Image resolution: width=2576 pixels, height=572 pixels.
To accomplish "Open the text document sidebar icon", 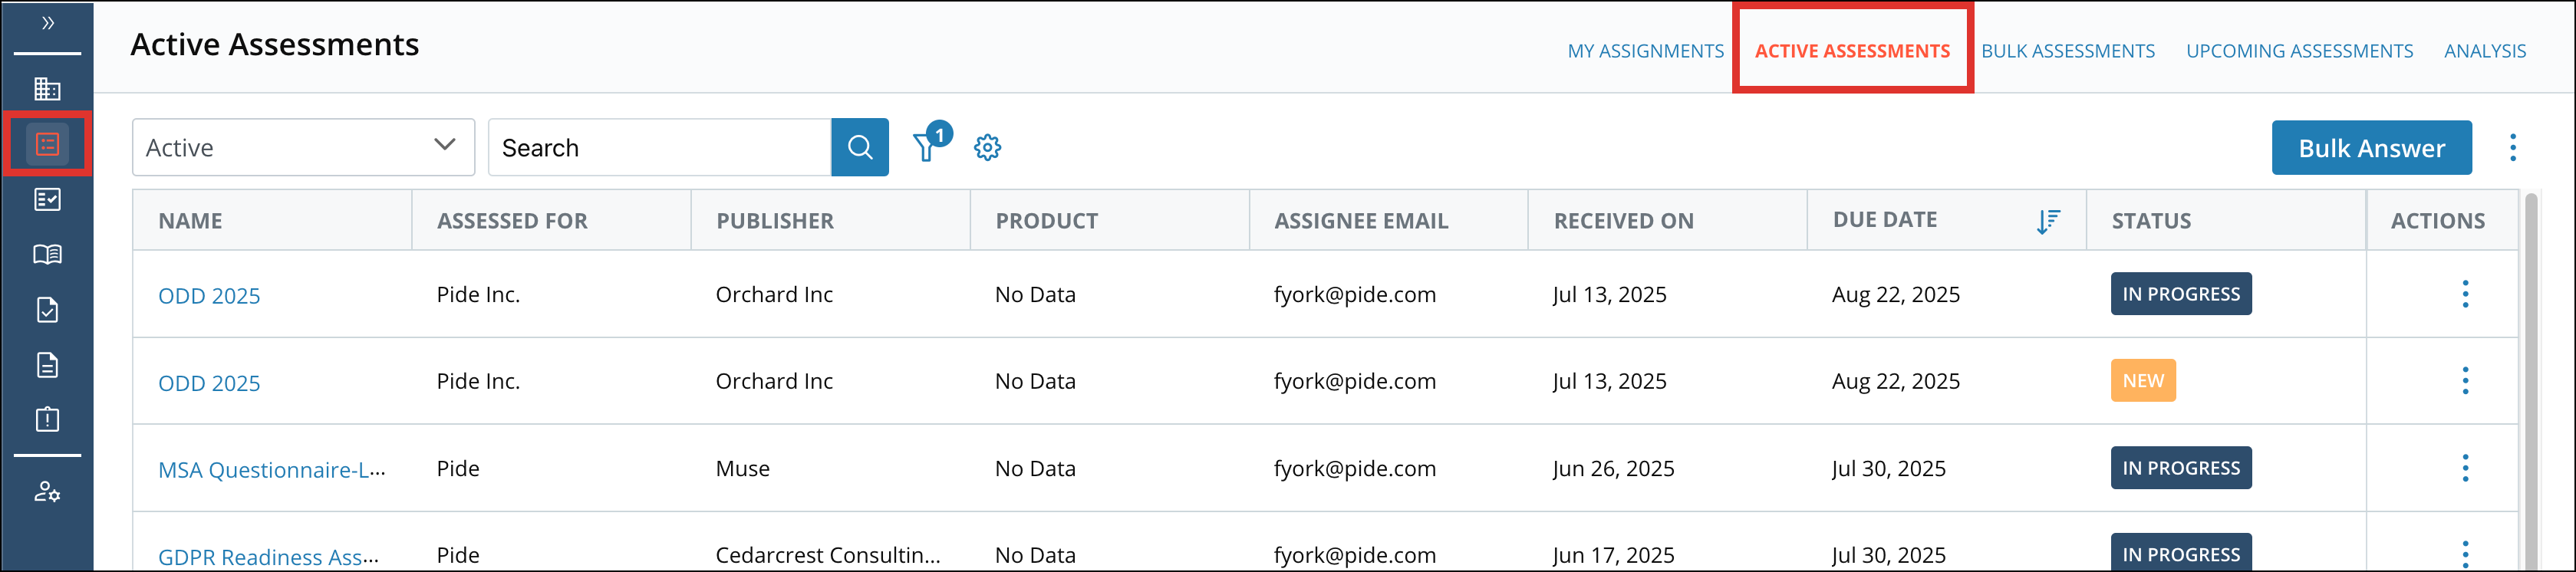I will pyautogui.click(x=47, y=365).
